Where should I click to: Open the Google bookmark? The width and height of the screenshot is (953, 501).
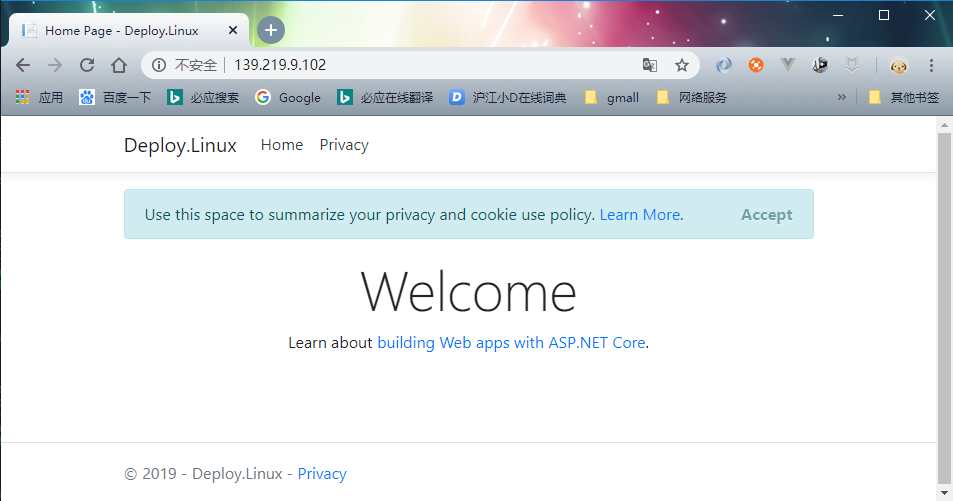pos(288,97)
